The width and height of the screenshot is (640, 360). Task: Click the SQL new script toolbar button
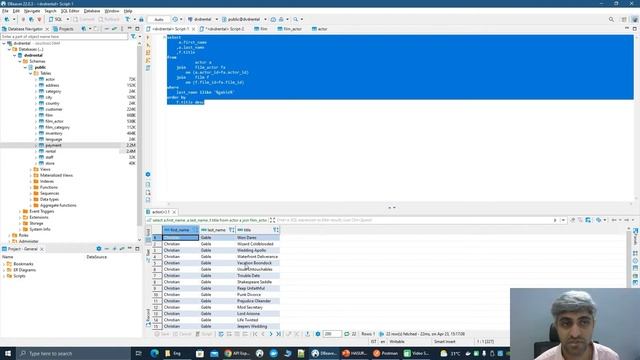(x=56, y=19)
